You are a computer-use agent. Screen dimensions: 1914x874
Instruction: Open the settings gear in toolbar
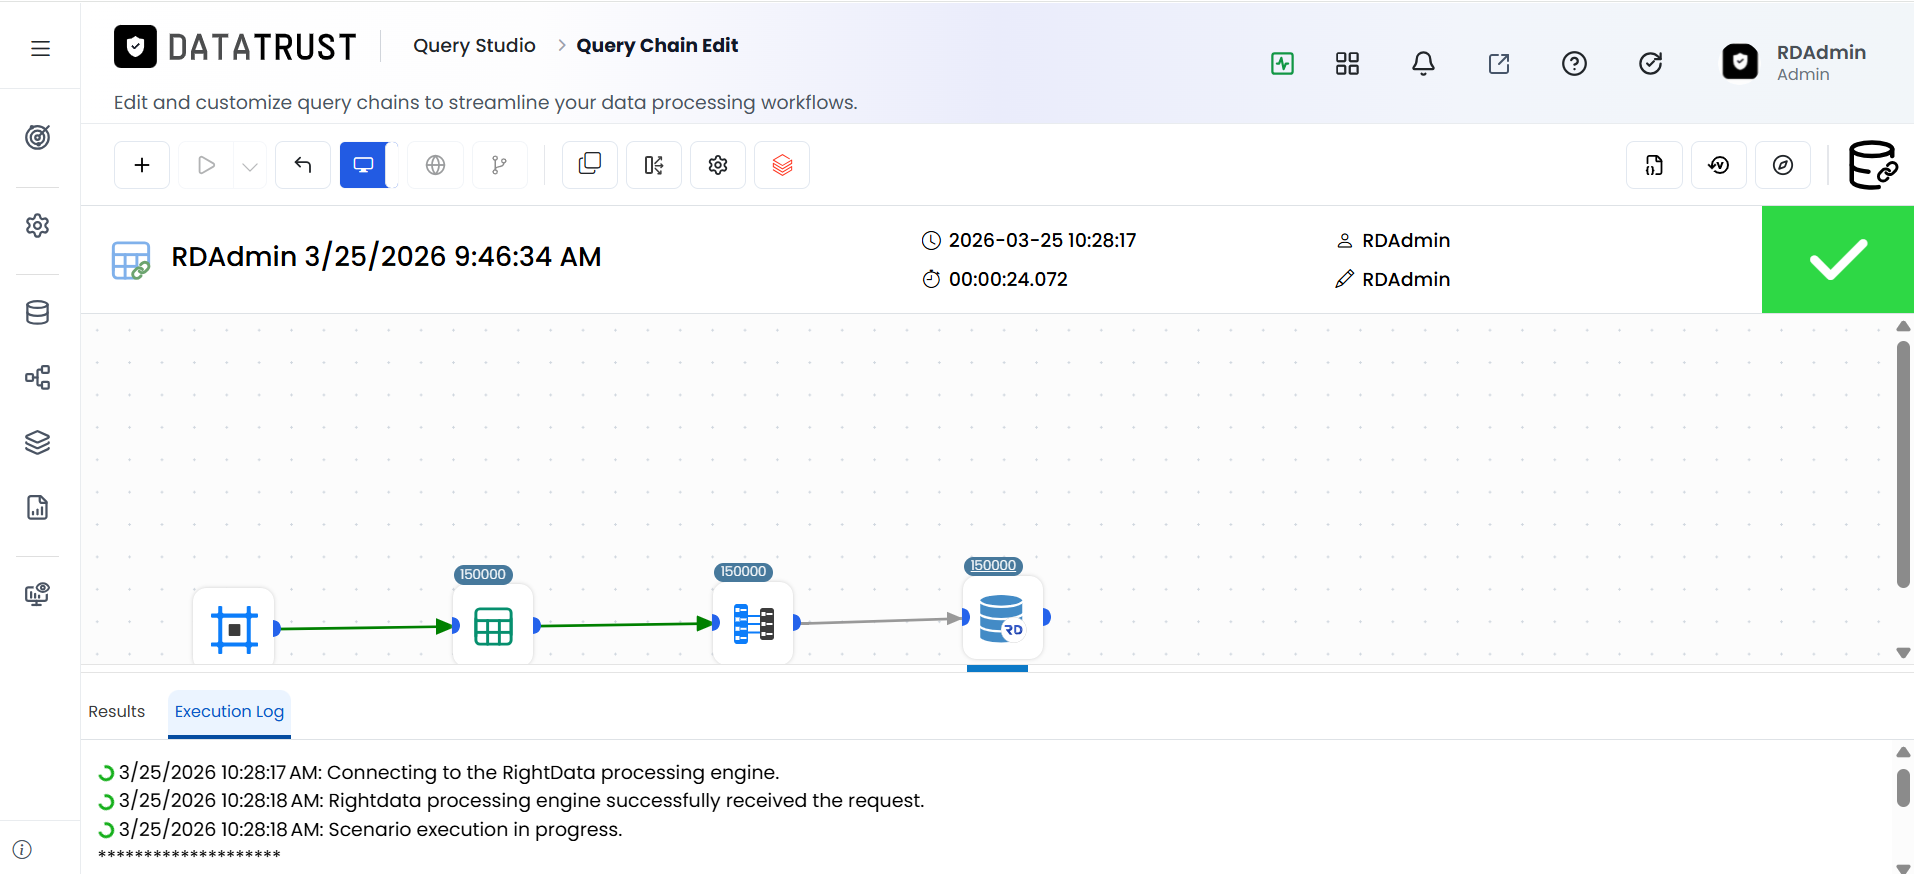click(x=718, y=165)
